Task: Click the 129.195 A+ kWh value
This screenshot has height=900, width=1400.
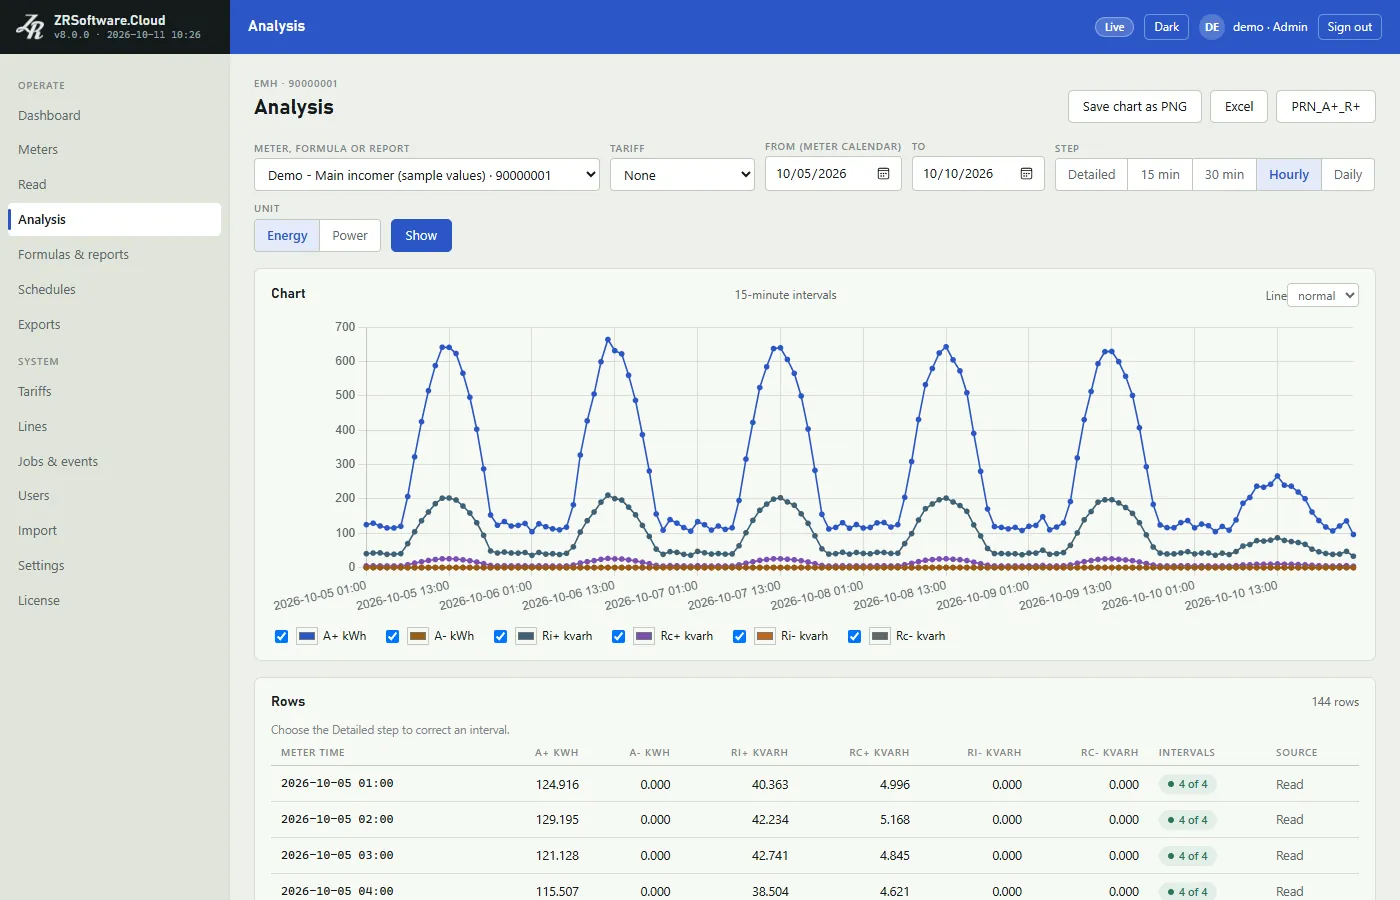Action: (557, 820)
